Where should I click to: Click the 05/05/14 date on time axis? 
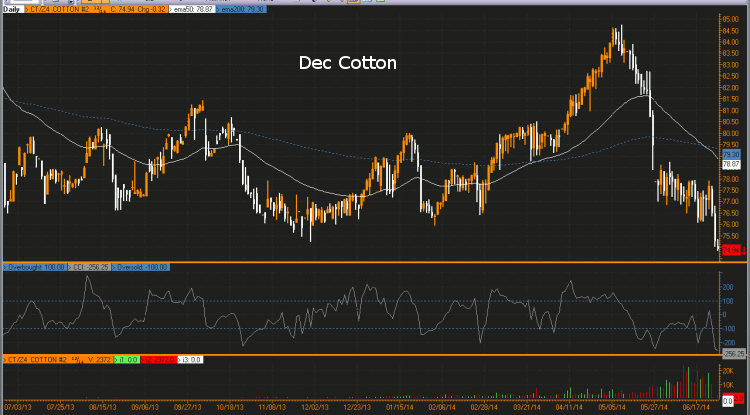click(x=610, y=407)
